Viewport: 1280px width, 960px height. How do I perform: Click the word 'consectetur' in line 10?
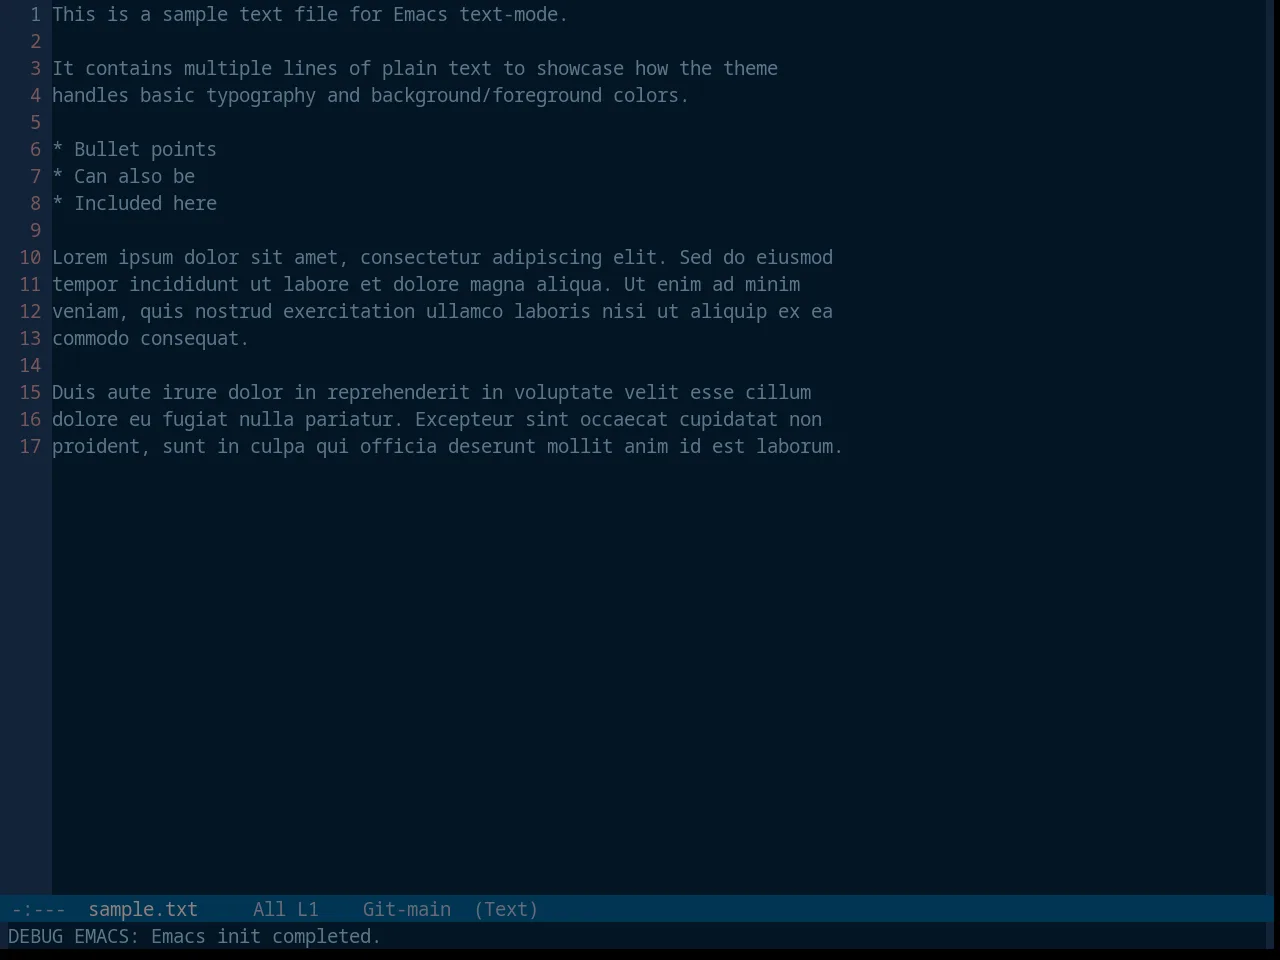point(420,257)
